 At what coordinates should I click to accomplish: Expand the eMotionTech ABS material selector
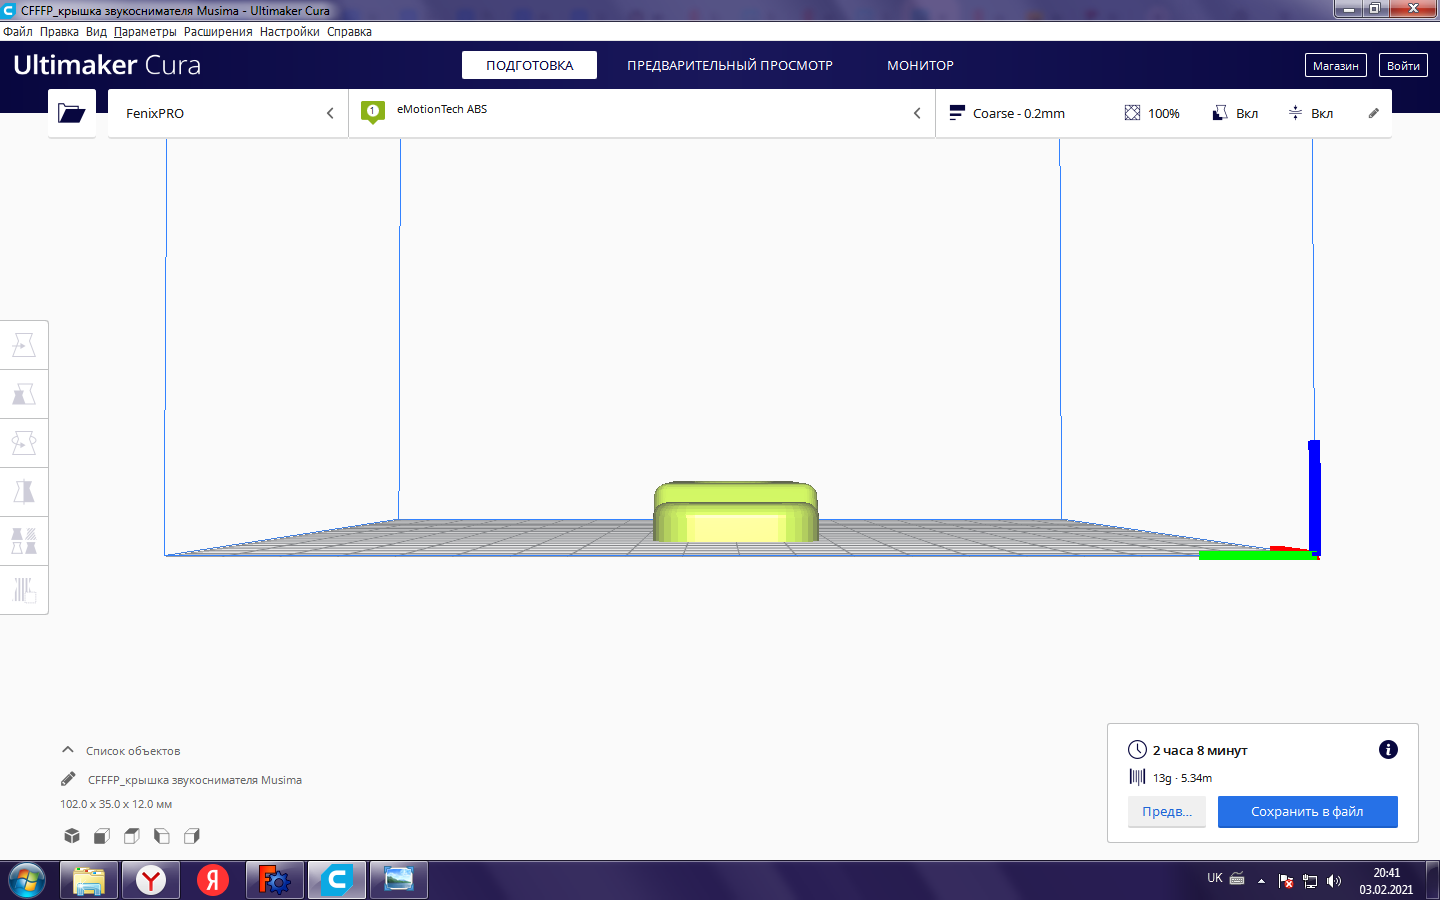click(x=642, y=113)
